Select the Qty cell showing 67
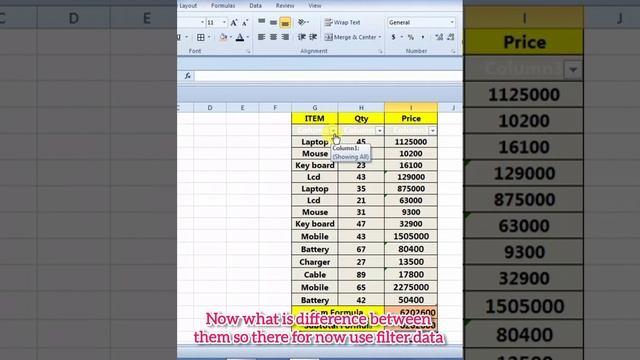 (361, 249)
